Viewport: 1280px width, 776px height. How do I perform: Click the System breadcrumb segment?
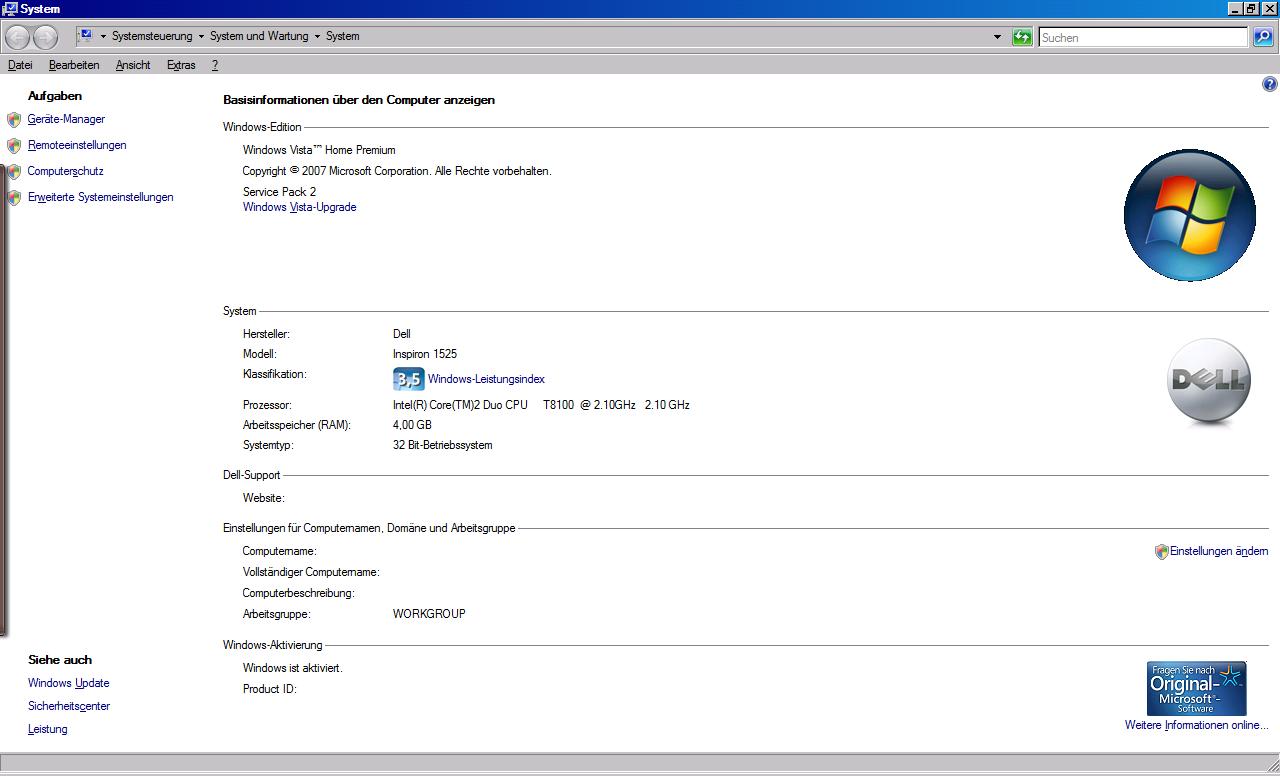343,36
